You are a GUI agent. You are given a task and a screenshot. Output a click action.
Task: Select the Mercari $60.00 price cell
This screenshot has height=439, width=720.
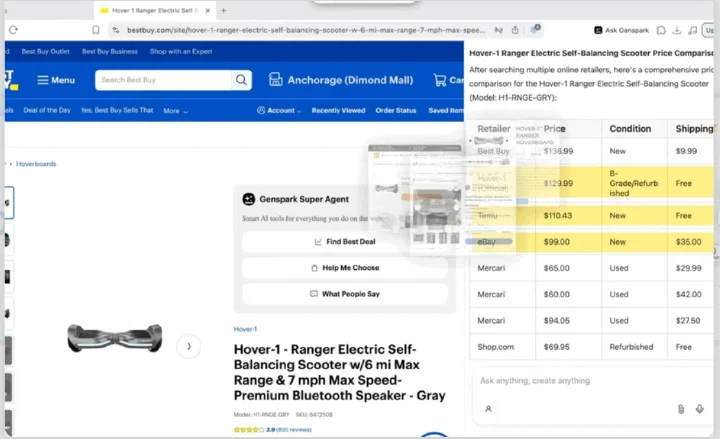[x=568, y=294]
